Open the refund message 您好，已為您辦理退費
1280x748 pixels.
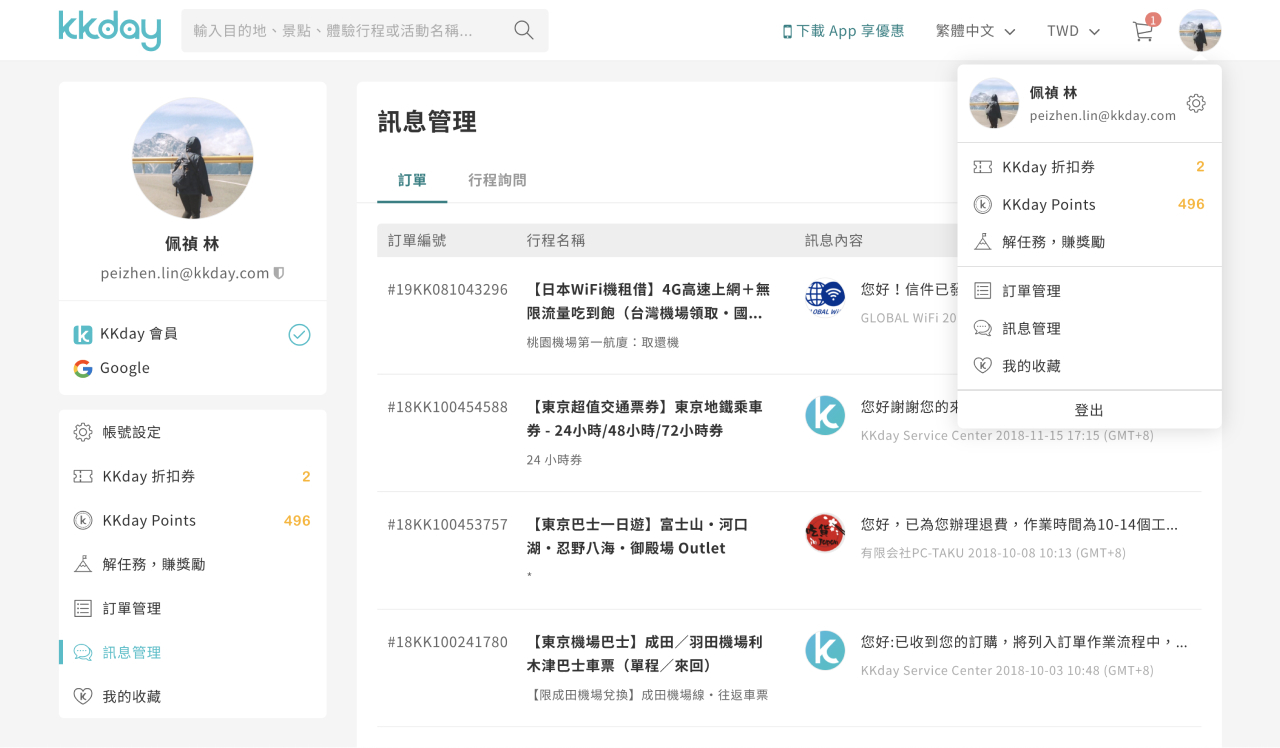coord(1019,524)
